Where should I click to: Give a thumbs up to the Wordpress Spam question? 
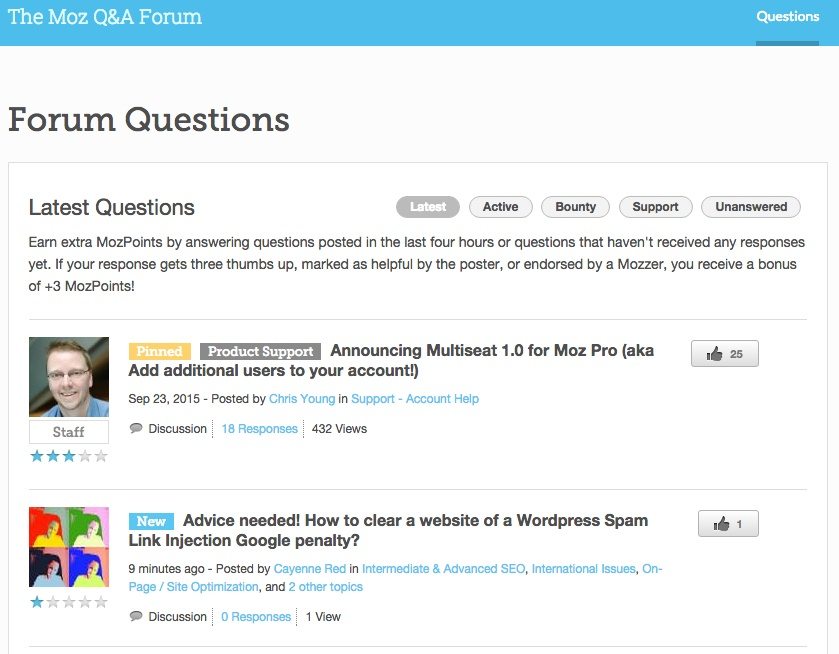pyautogui.click(x=728, y=523)
